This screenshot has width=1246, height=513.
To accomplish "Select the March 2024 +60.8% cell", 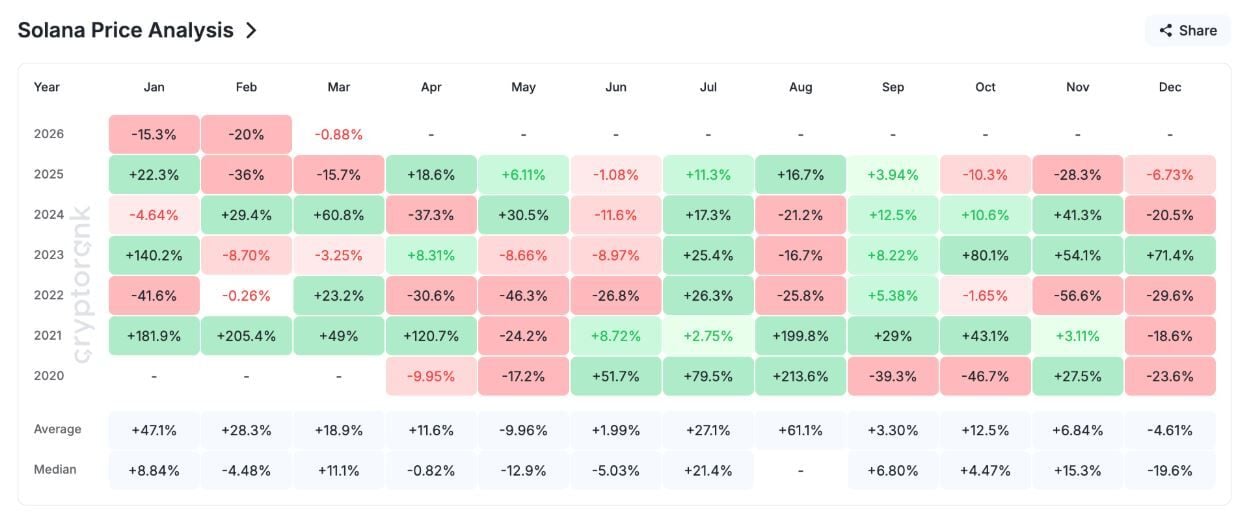I will [339, 215].
